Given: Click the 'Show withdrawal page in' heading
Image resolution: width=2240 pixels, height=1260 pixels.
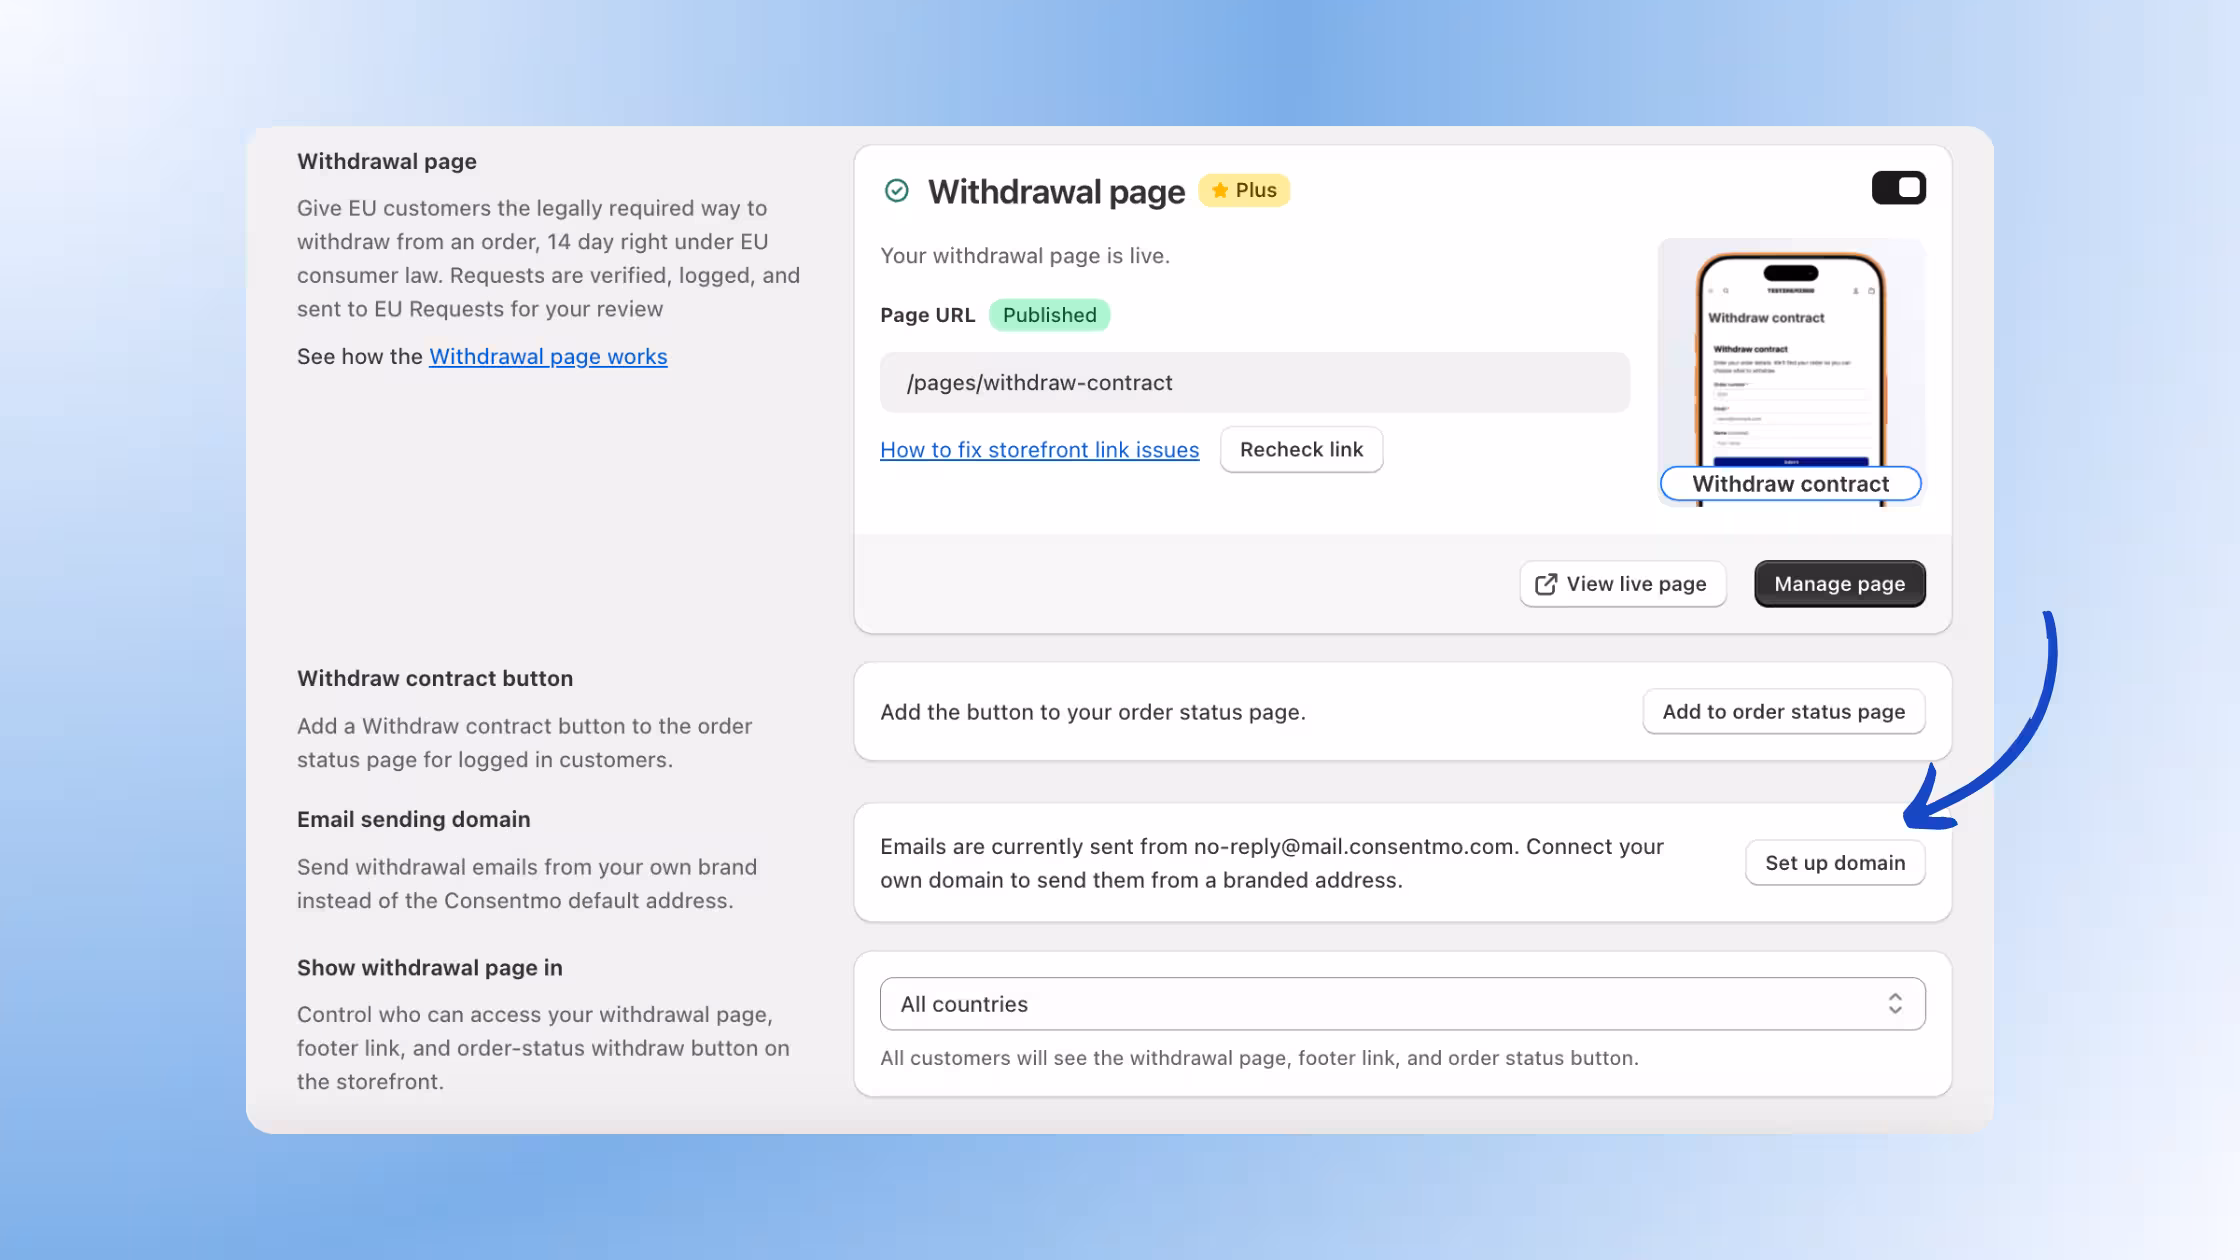Looking at the screenshot, I should 430,968.
